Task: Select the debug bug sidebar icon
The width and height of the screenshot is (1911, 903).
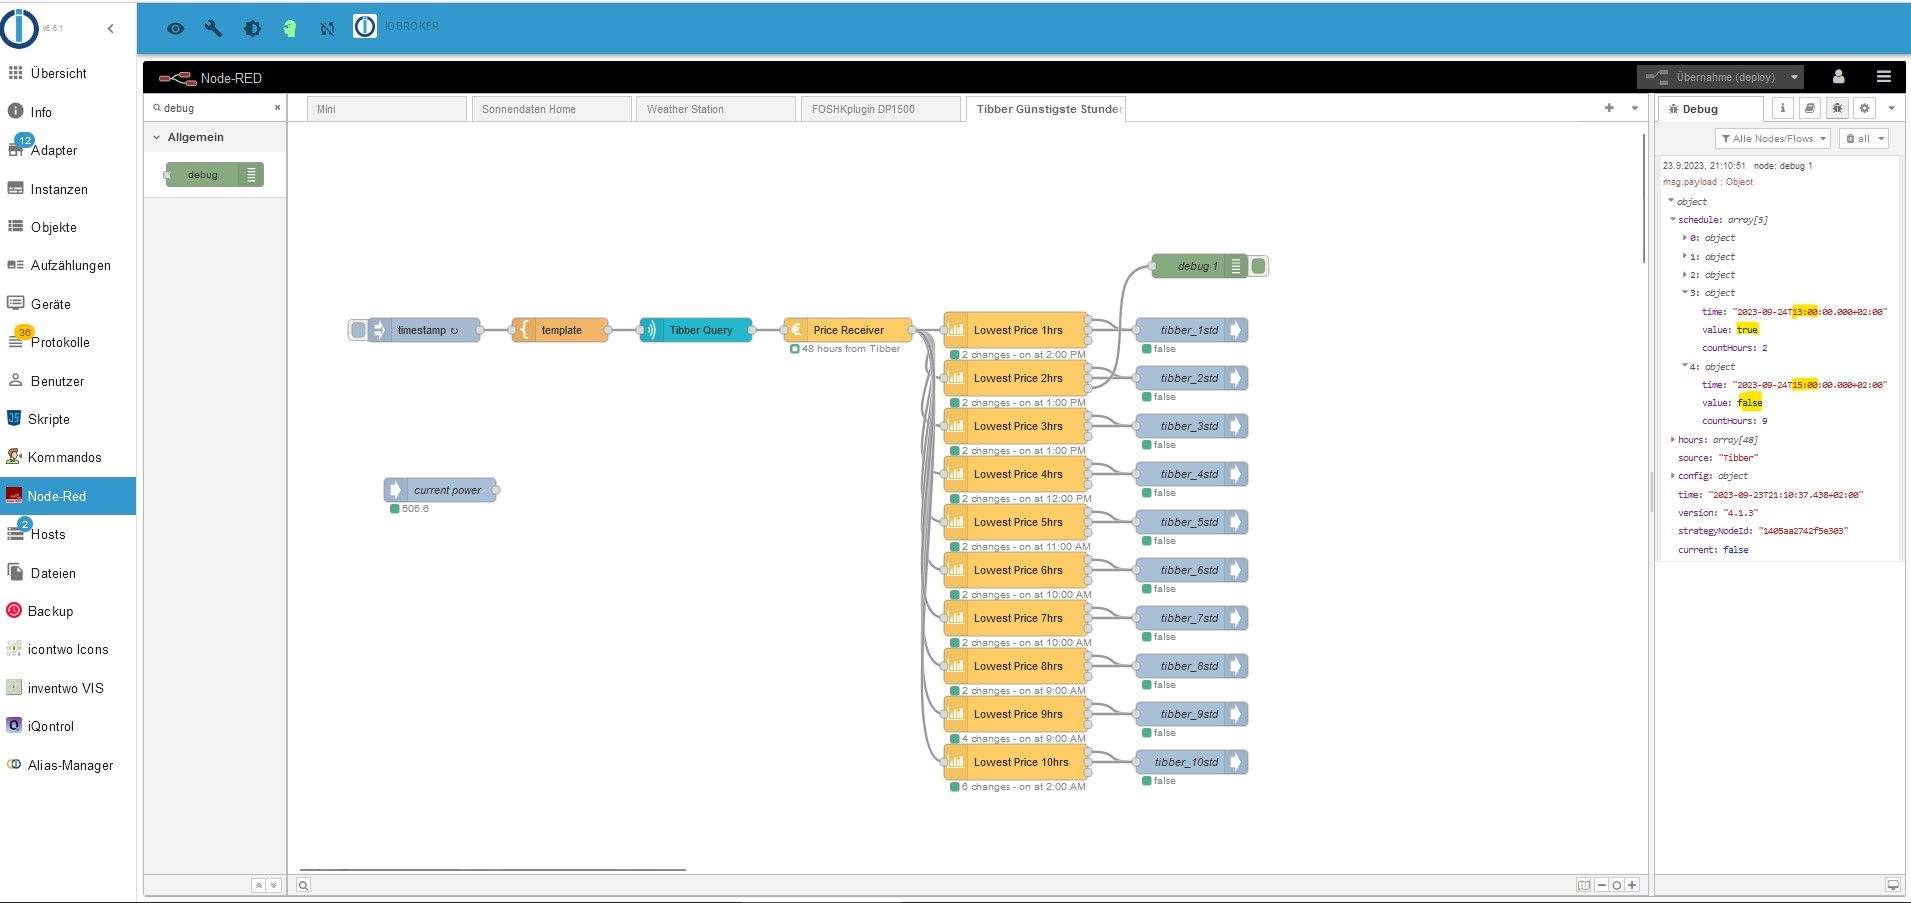Action: (x=1837, y=108)
